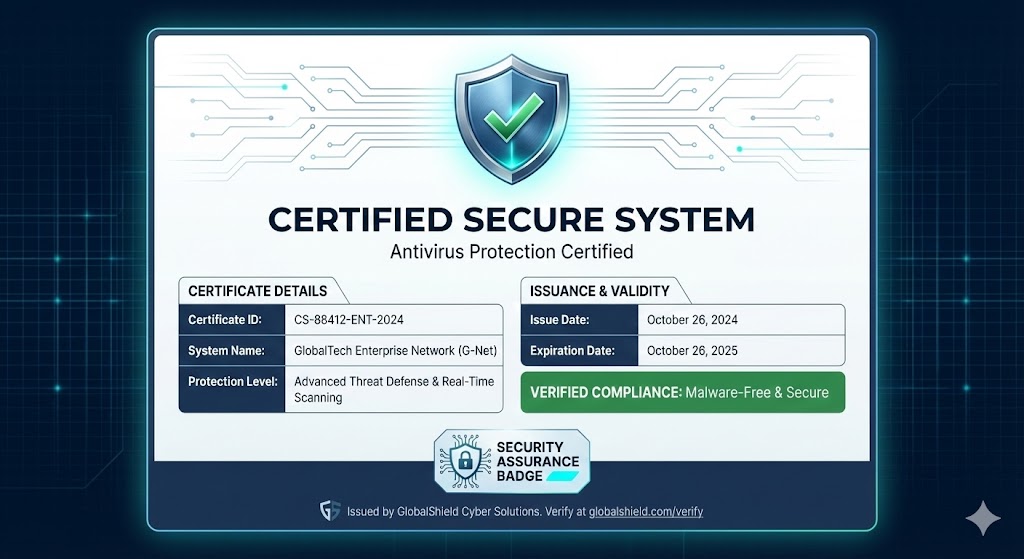The width and height of the screenshot is (1024, 559).
Task: Click the GlobalShield GS logo icon
Action: click(330, 511)
